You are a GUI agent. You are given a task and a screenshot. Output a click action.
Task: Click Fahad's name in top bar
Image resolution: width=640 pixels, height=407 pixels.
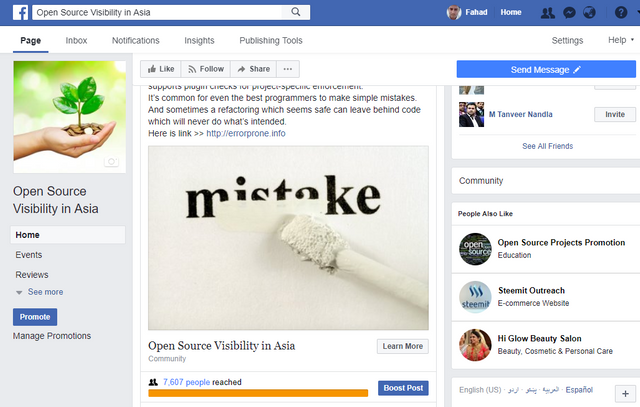click(x=476, y=12)
